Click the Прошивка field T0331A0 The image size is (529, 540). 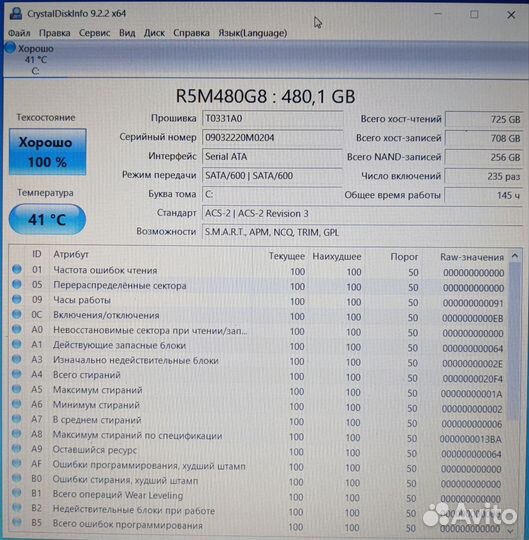click(272, 119)
